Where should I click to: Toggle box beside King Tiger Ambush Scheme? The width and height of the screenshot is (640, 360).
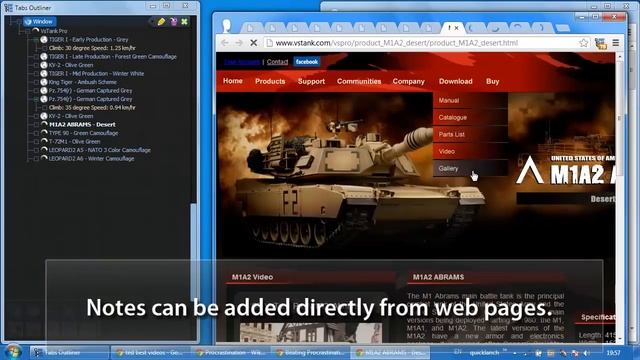click(x=36, y=82)
